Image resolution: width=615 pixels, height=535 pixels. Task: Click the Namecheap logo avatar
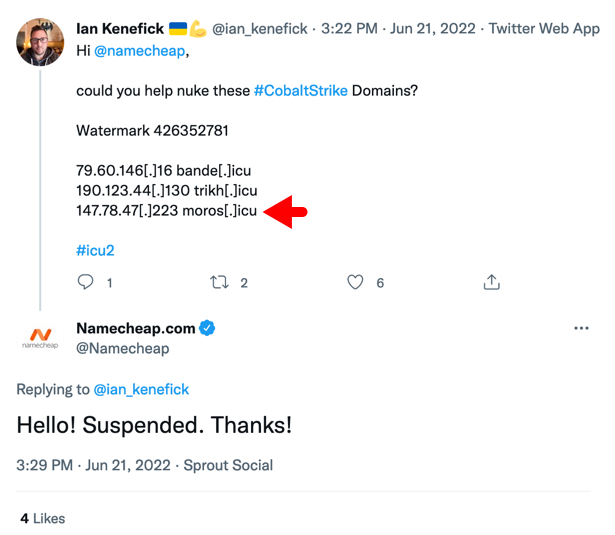(x=40, y=338)
